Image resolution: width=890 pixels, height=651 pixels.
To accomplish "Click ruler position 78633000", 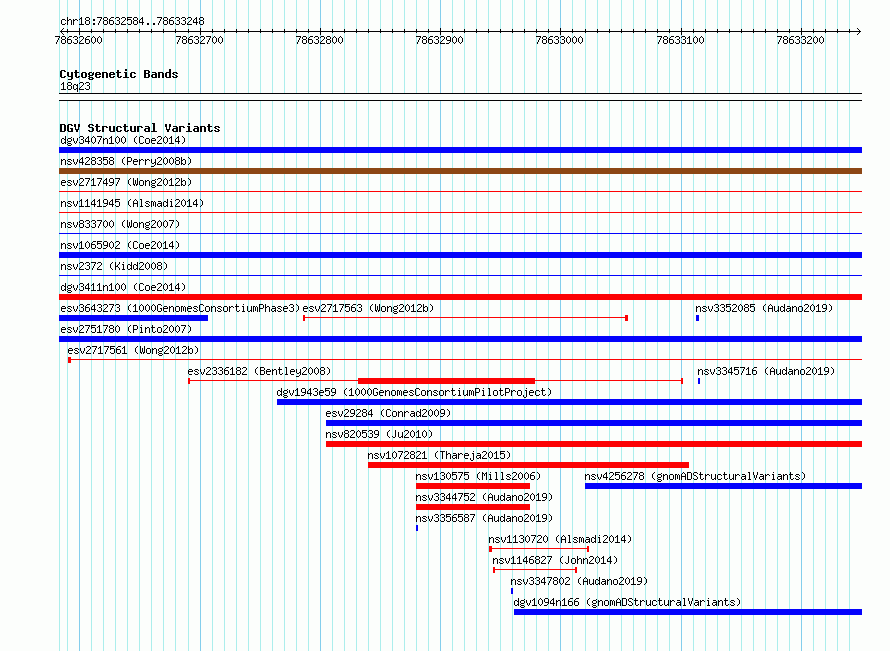I will pyautogui.click(x=560, y=40).
